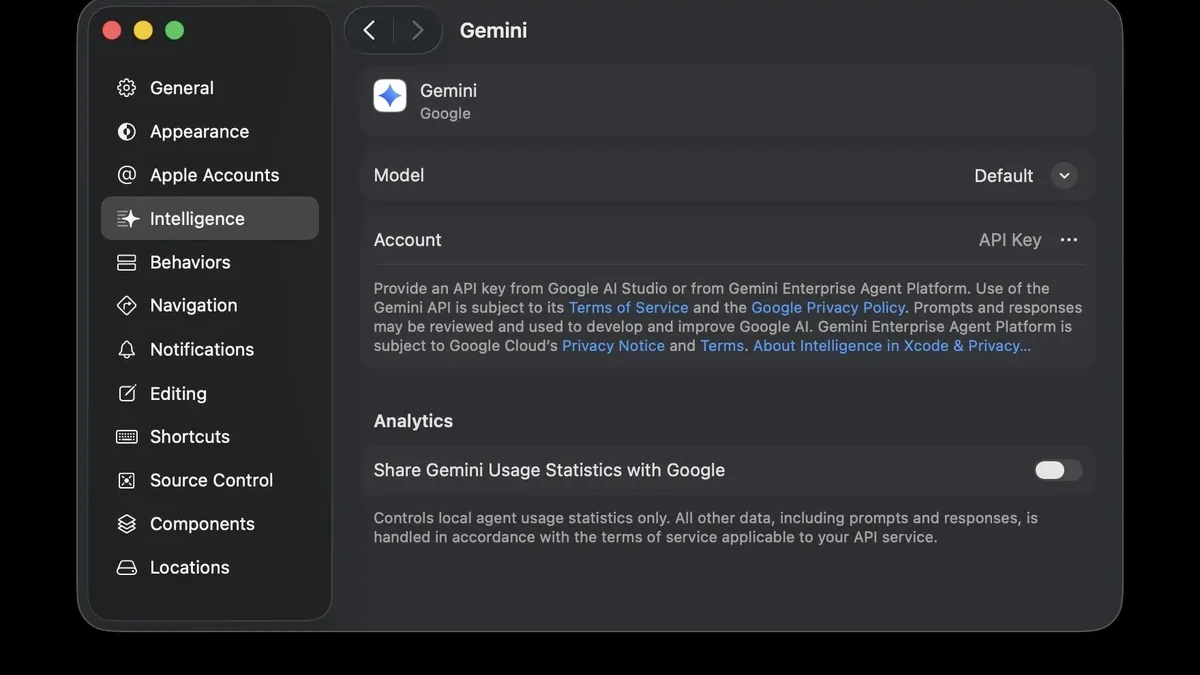This screenshot has height=675, width=1200.
Task: Click the "Gemini" title beside navigation arrows
Action: [x=493, y=30]
